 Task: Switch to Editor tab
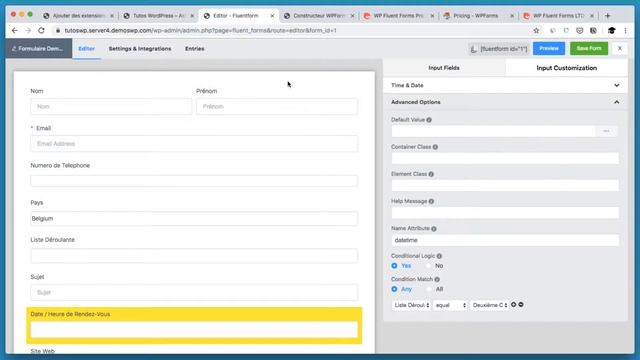pos(87,49)
